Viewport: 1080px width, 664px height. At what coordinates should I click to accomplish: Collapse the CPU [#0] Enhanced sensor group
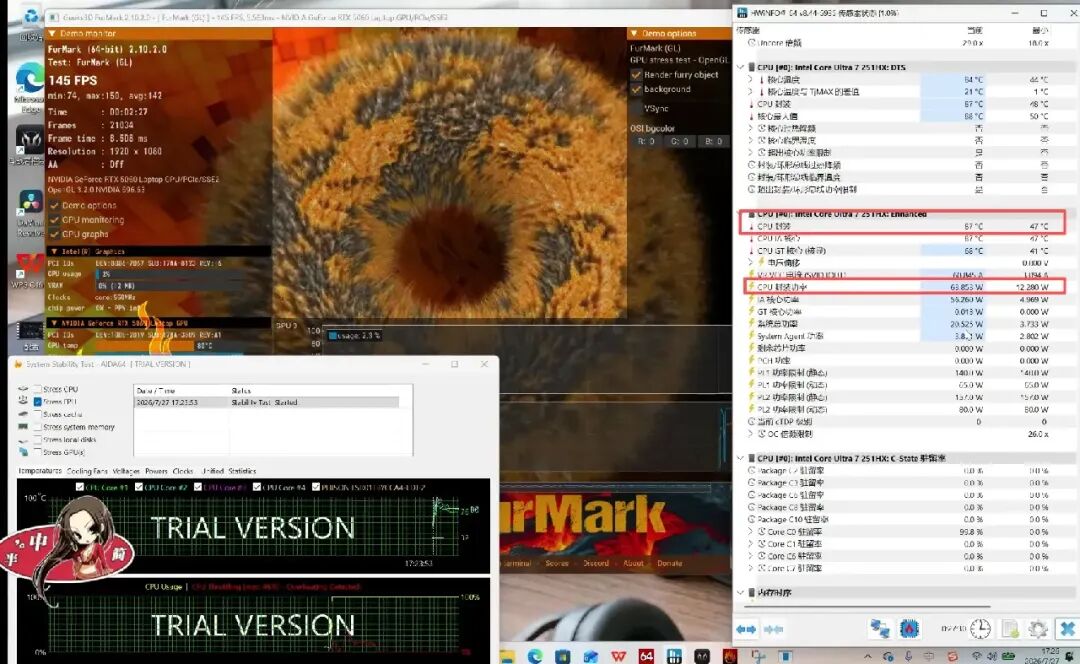point(740,214)
